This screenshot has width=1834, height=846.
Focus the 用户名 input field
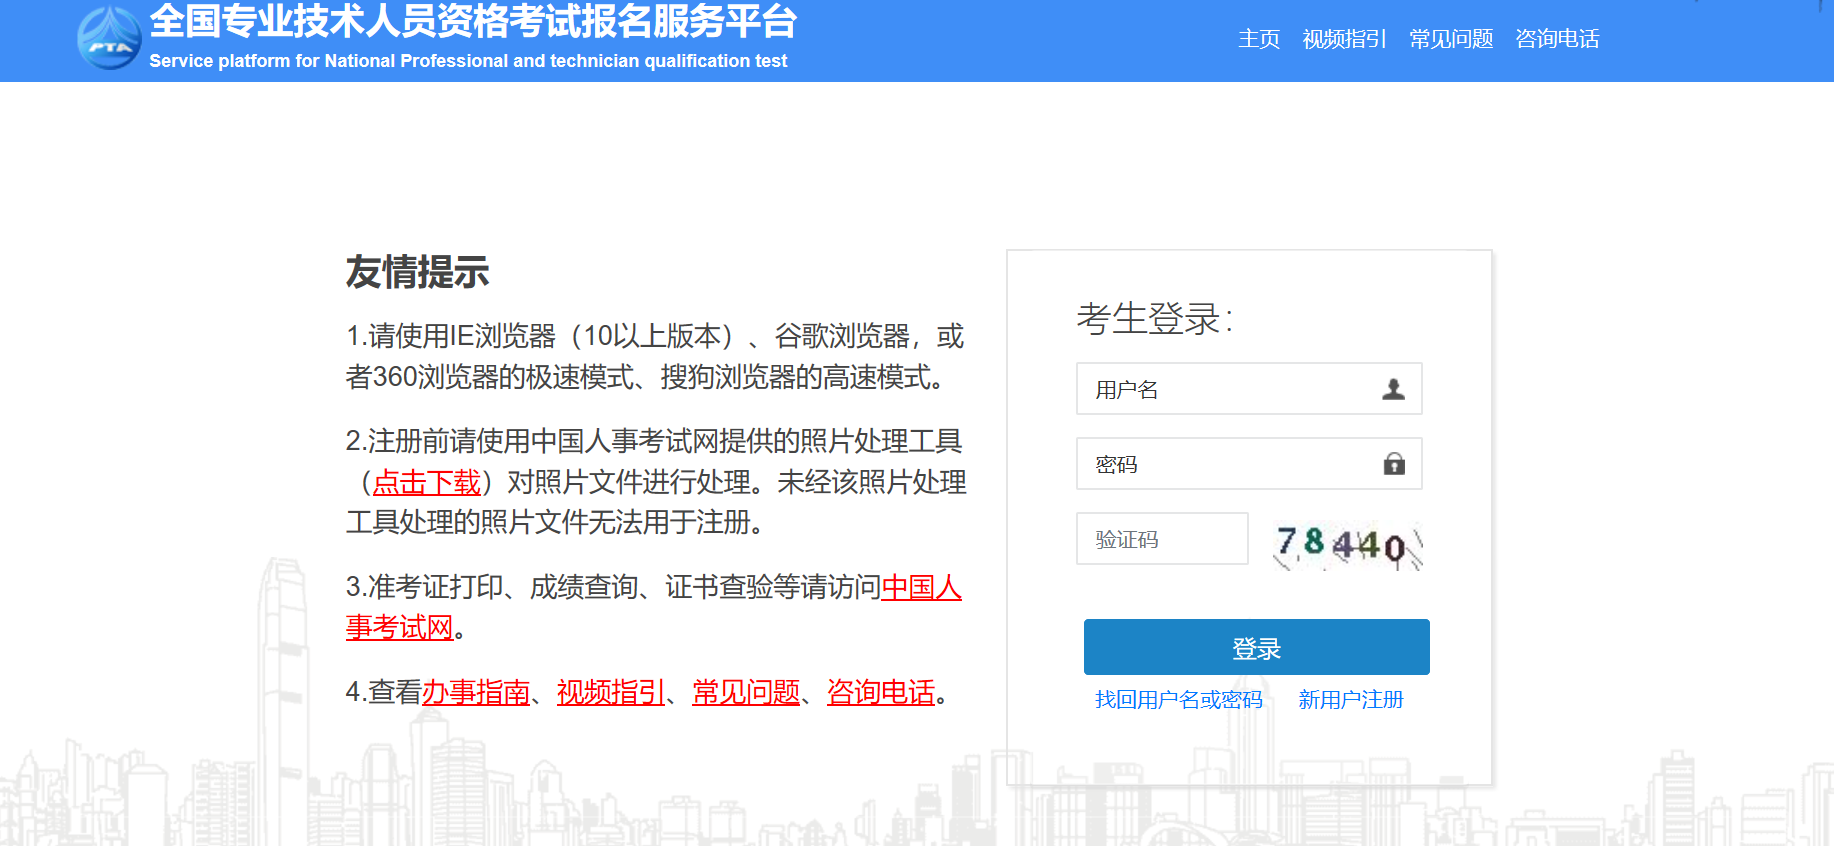tap(1230, 389)
